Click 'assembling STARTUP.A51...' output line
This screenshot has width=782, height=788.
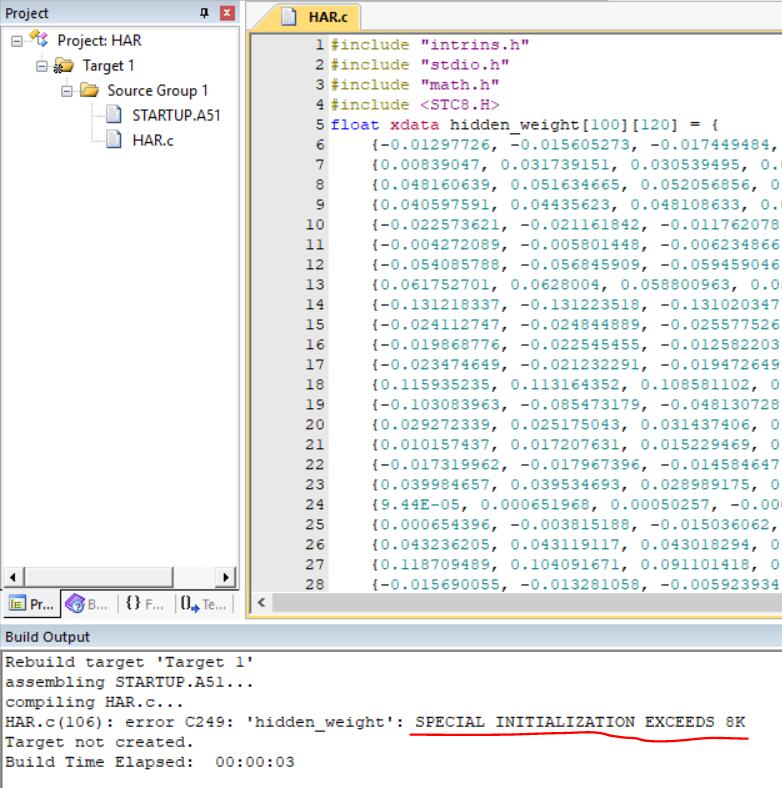129,682
